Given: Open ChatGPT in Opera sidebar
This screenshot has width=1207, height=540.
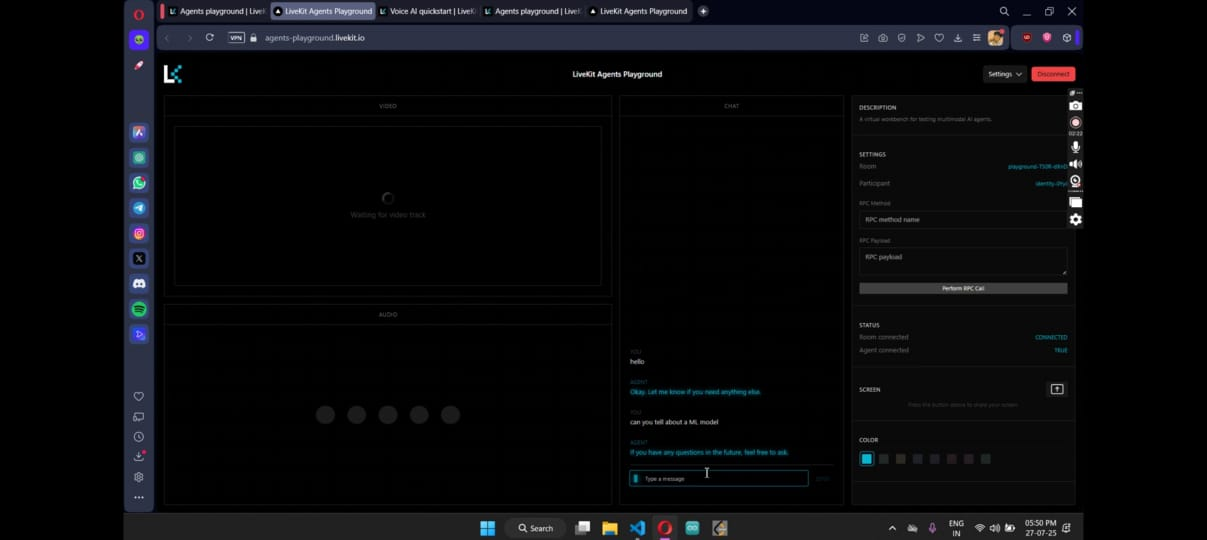Looking at the screenshot, I should point(139,157).
